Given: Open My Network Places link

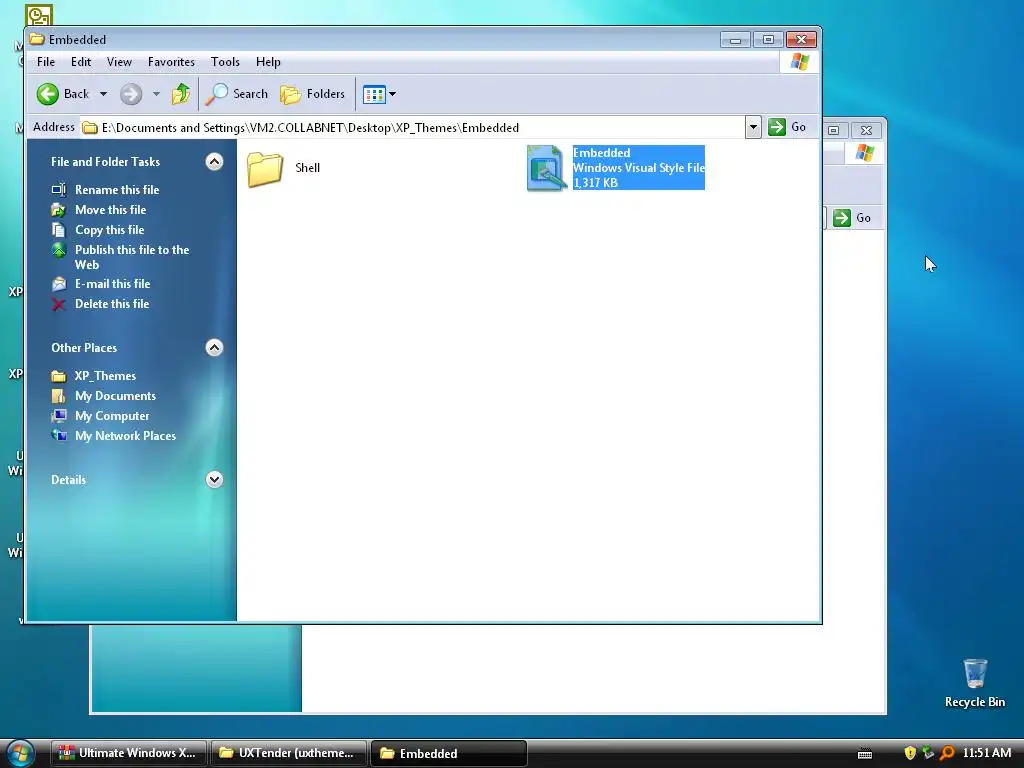Looking at the screenshot, I should [125, 436].
